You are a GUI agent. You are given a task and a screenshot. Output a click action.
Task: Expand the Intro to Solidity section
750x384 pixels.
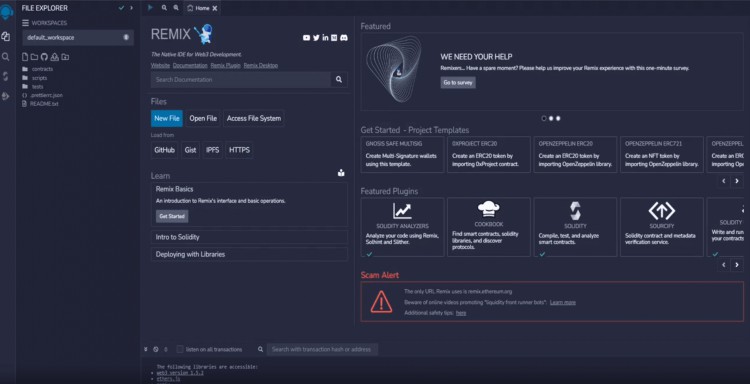(x=249, y=237)
